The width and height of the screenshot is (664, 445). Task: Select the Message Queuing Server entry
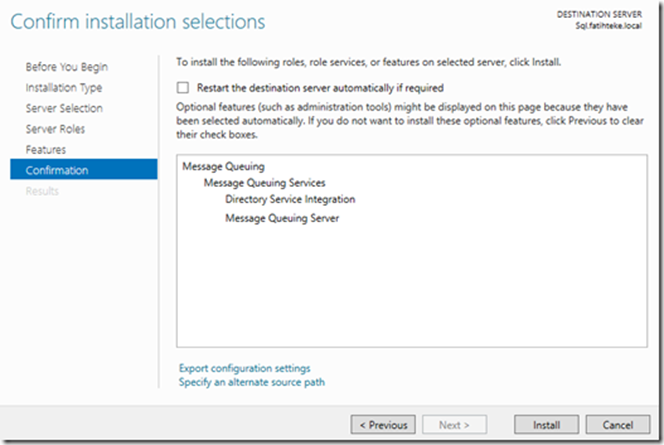[x=282, y=218]
